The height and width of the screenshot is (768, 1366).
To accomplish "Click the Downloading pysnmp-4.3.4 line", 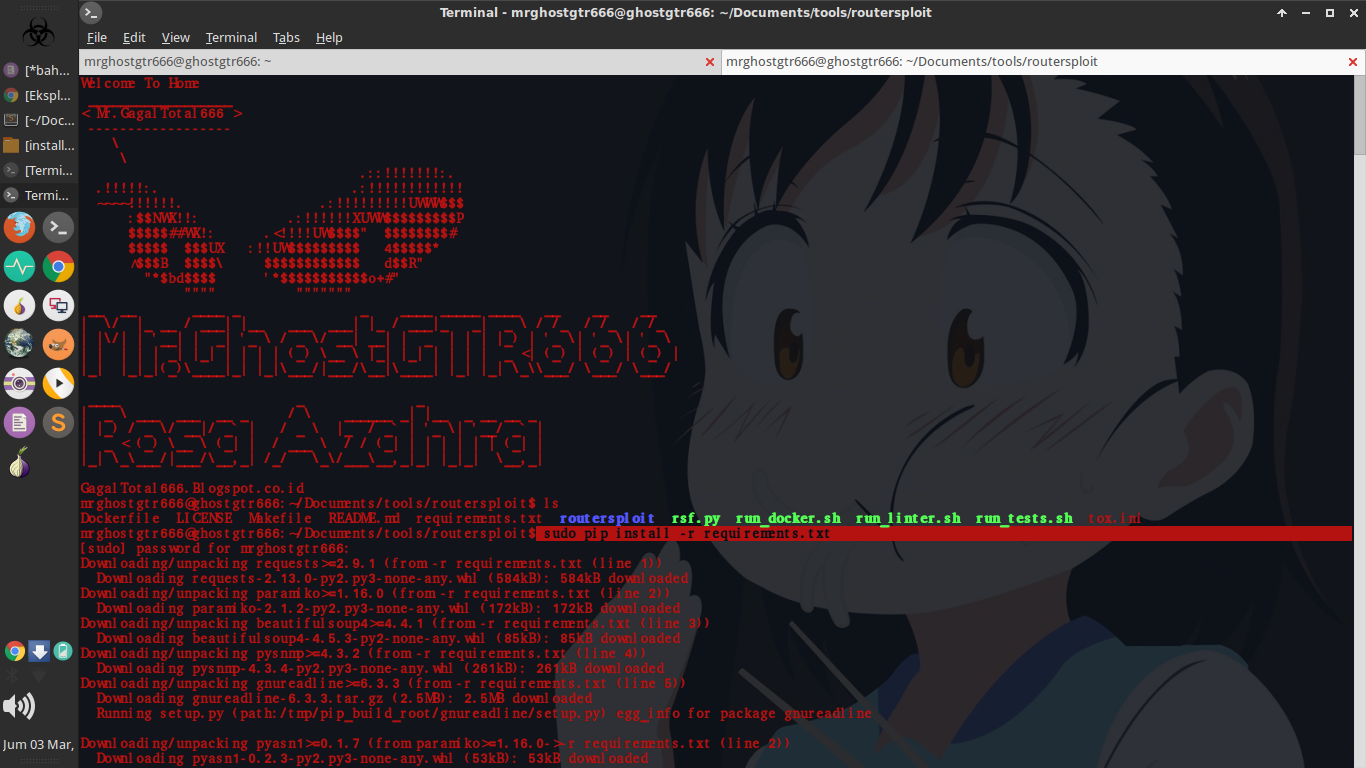I will click(x=380, y=668).
